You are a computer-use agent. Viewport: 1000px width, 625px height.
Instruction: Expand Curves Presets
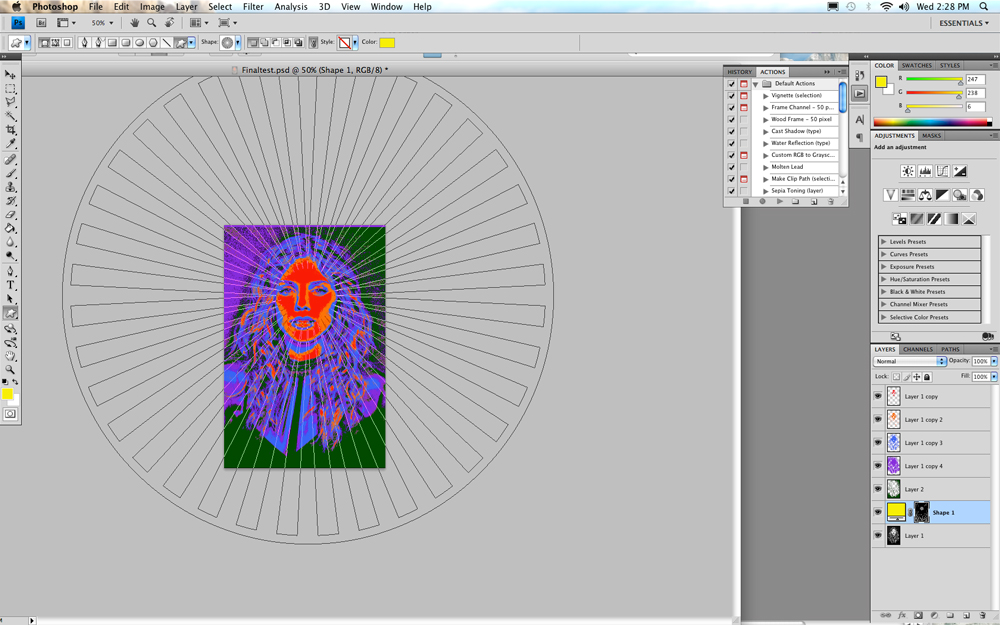click(x=883, y=254)
